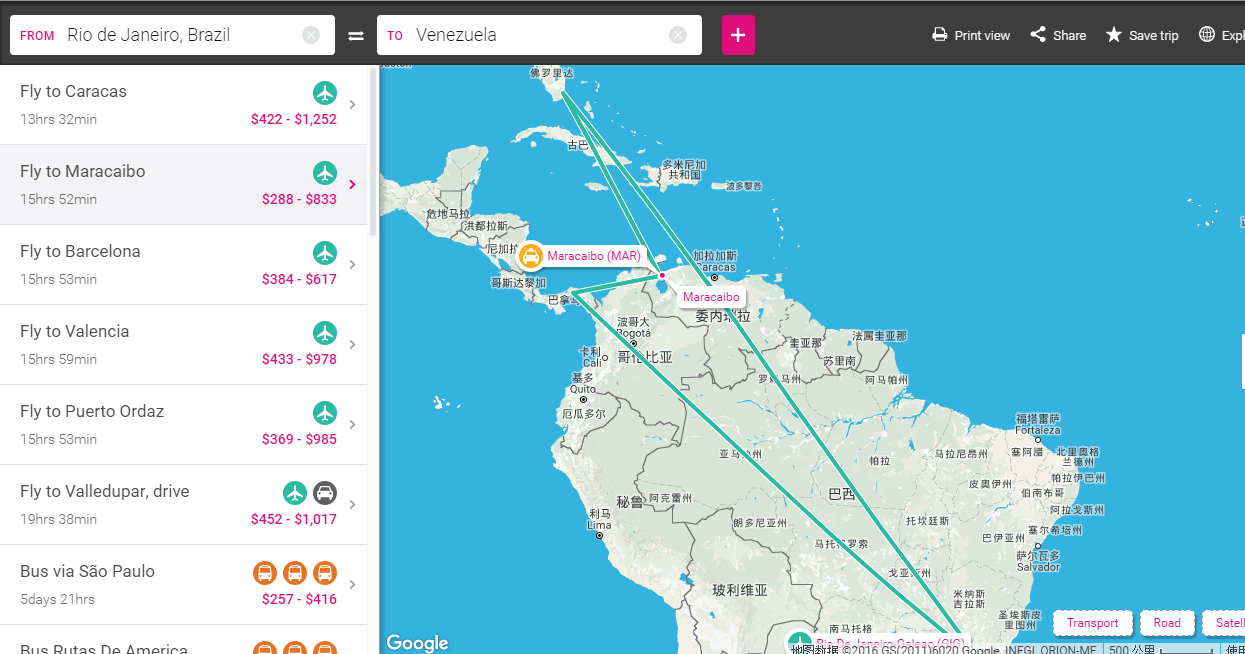
Task: Click duration 13hrs 32min
Action: point(58,119)
